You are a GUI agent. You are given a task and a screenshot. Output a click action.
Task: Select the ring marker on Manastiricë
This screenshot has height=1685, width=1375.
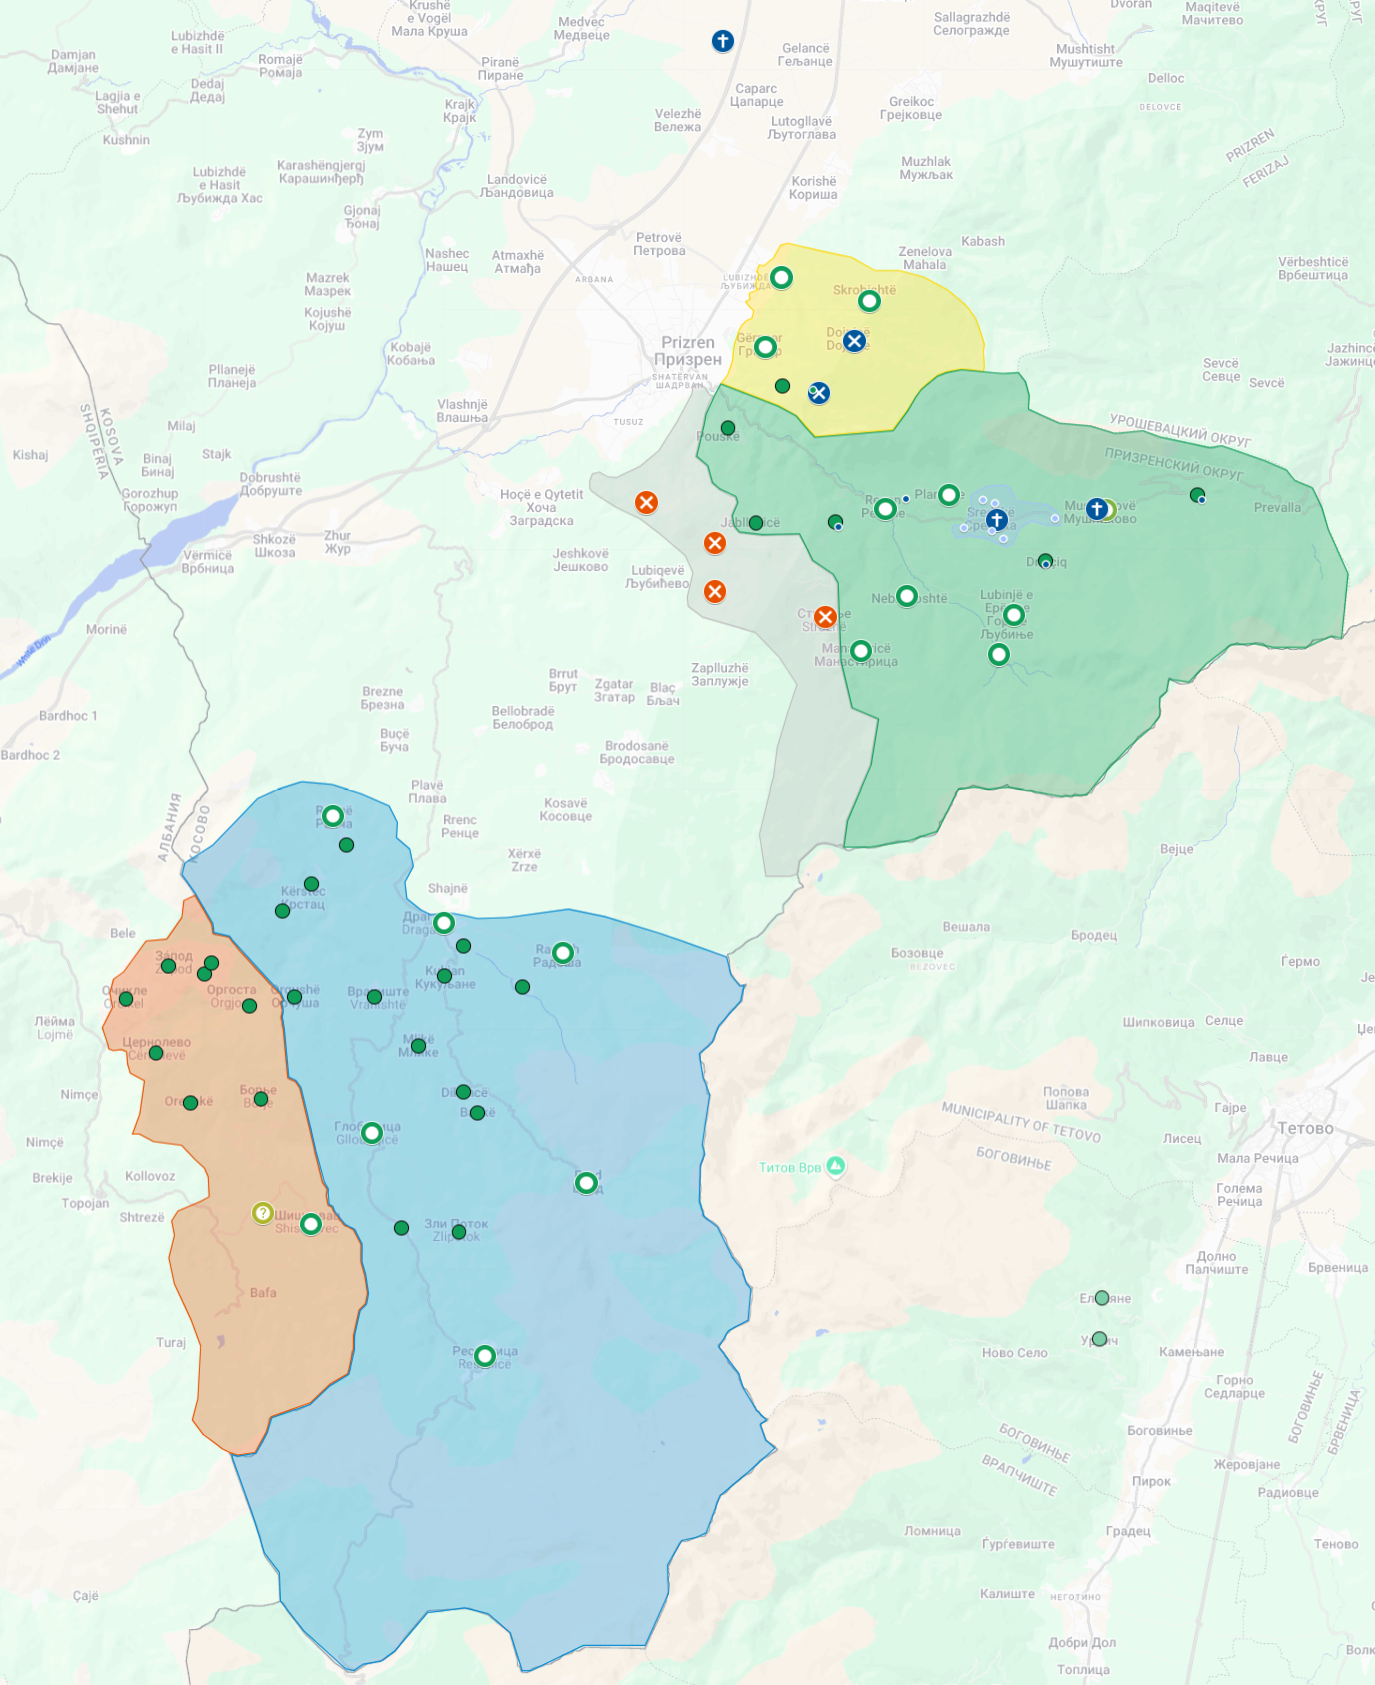tap(861, 651)
